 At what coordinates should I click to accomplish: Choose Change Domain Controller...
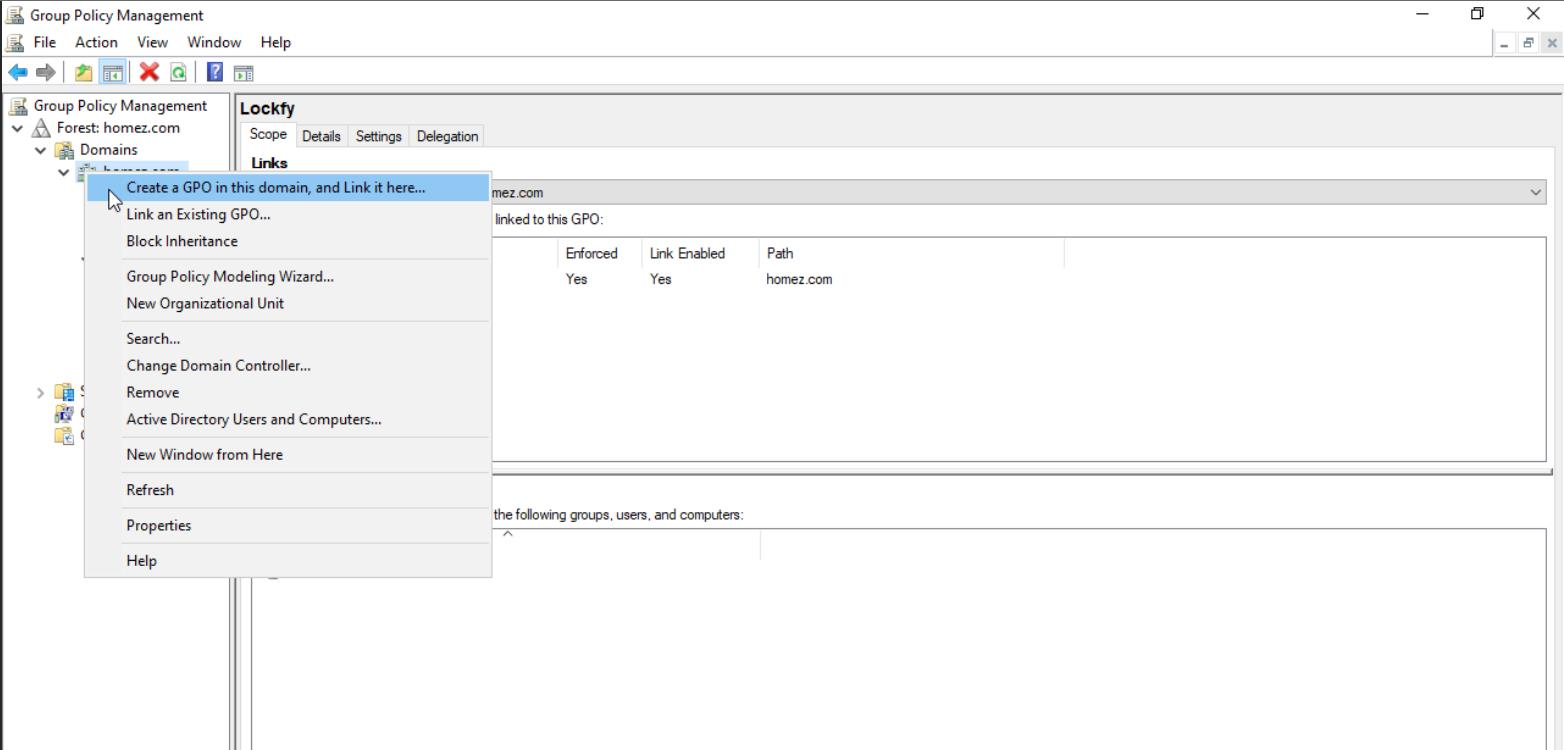point(288,365)
